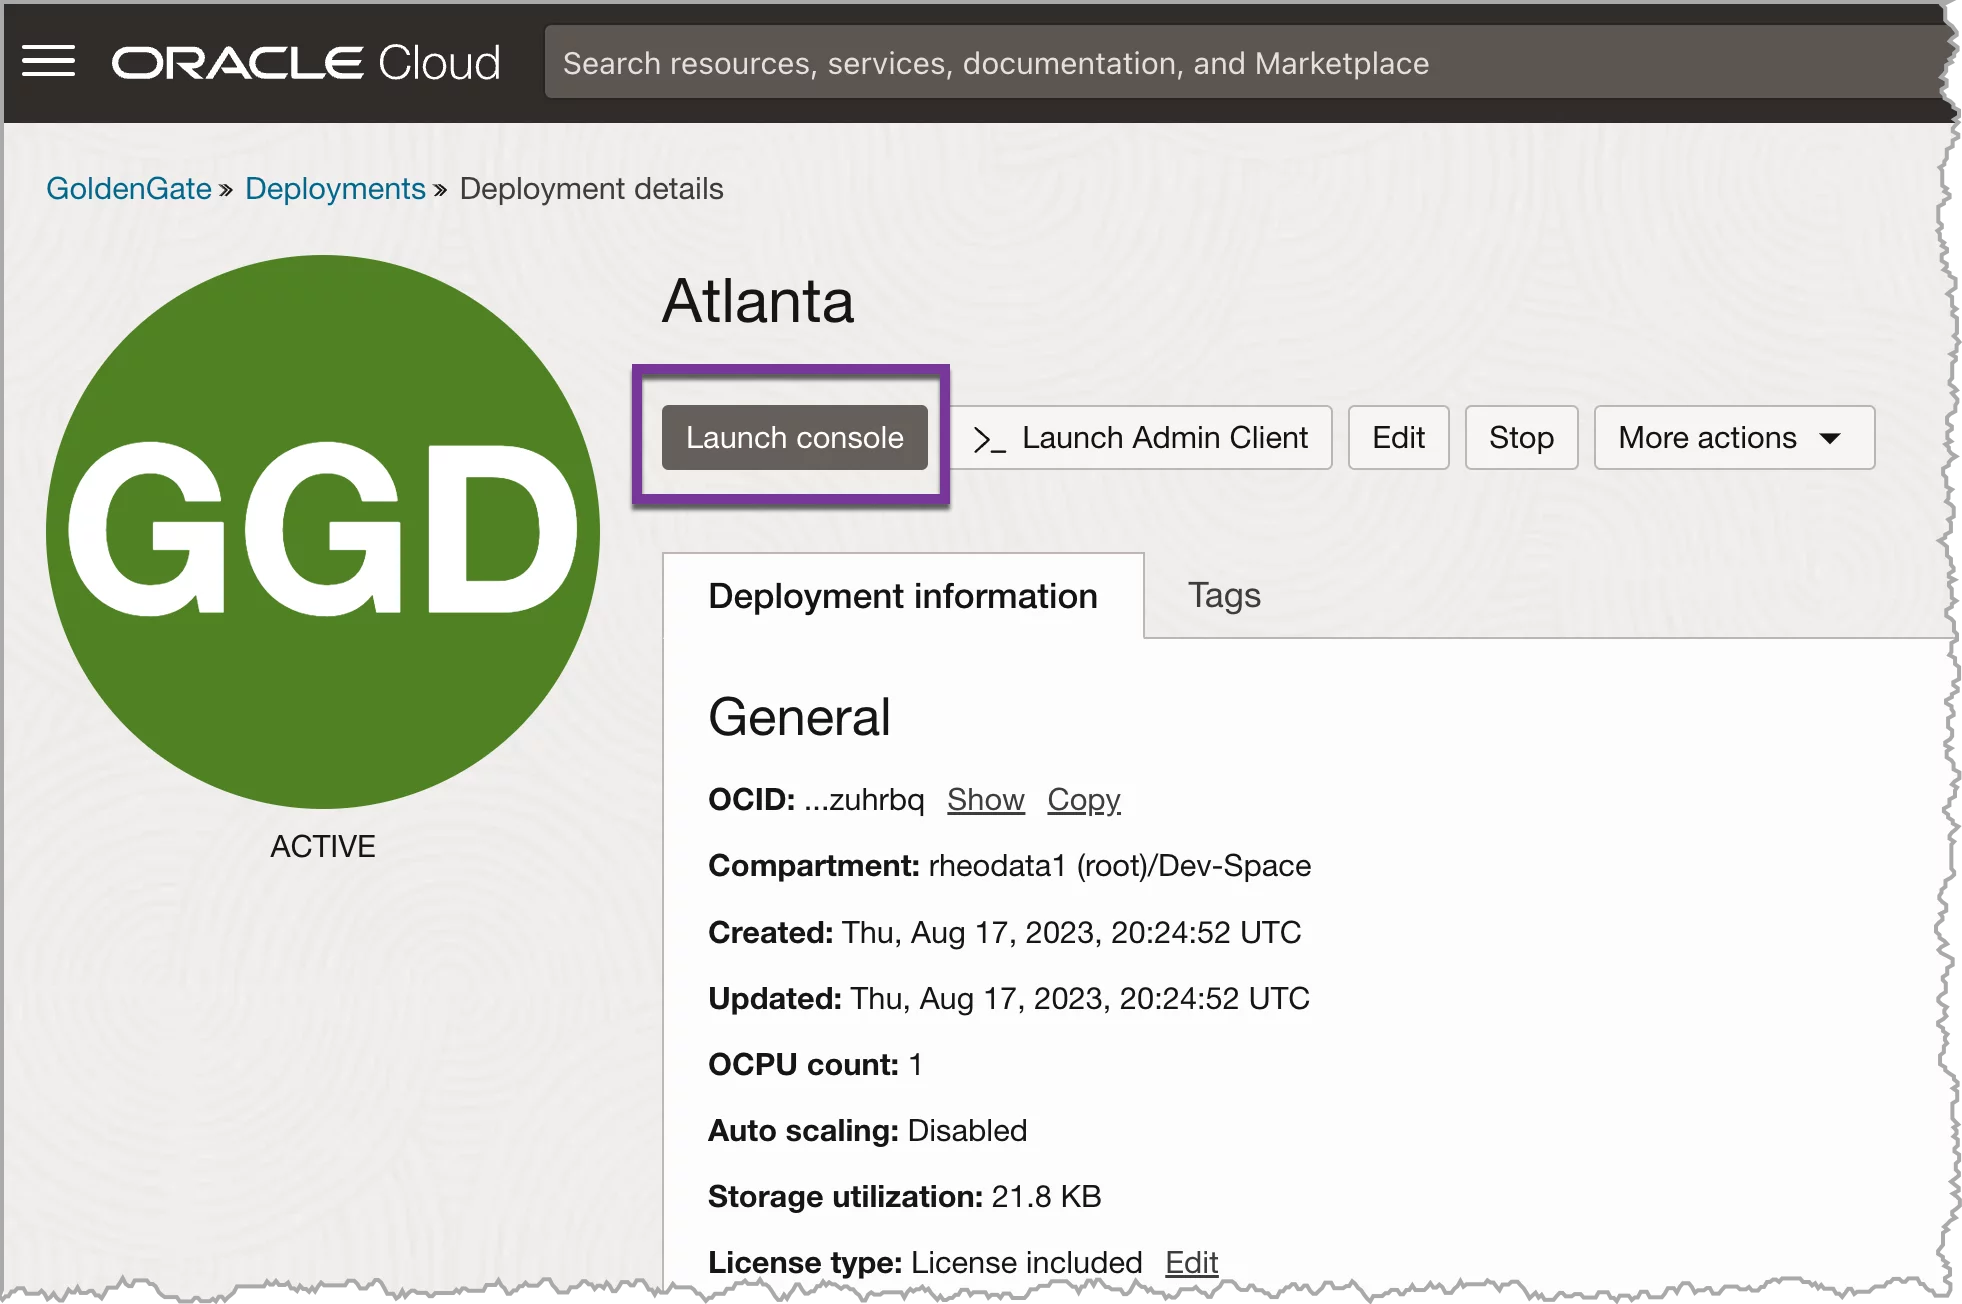This screenshot has width=1962, height=1304.
Task: Go to GoldenGate breadcrumb link
Action: pyautogui.click(x=129, y=188)
